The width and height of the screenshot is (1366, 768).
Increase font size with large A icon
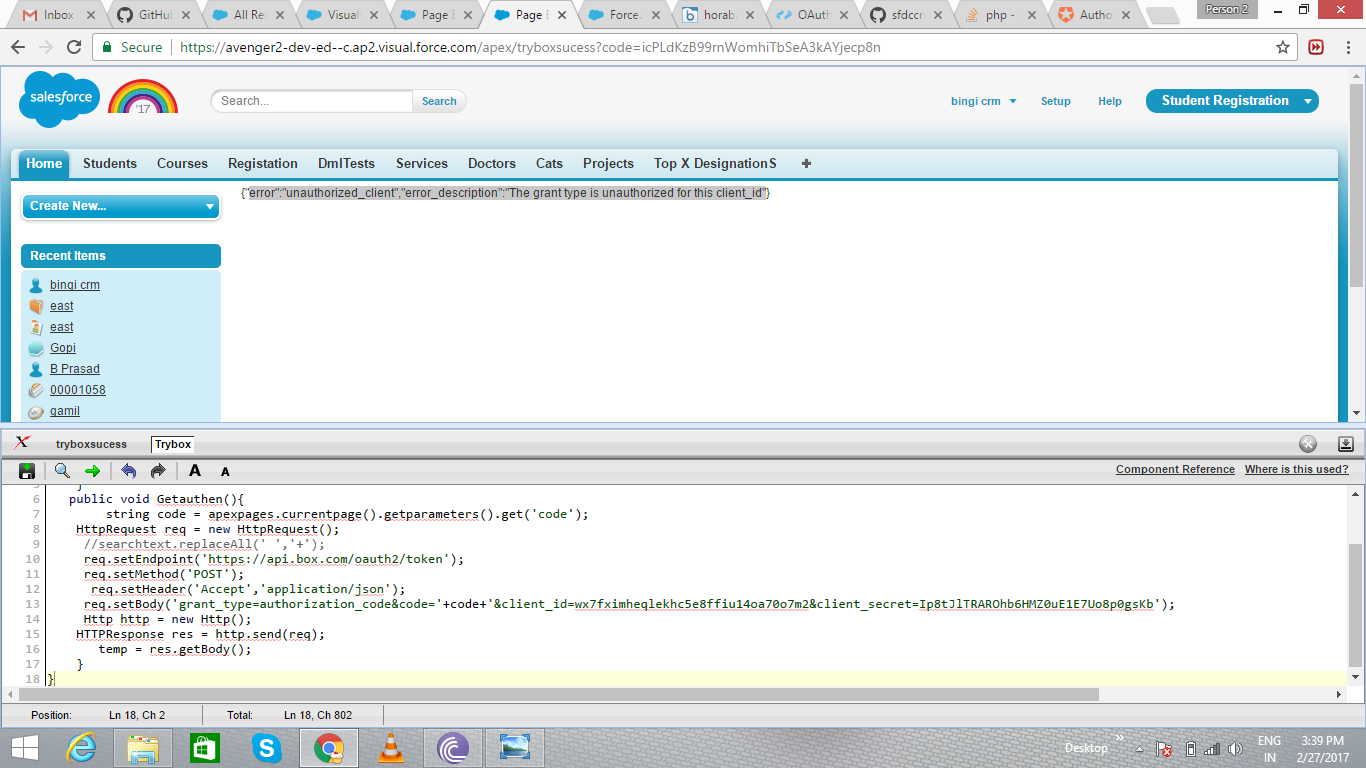click(x=195, y=471)
